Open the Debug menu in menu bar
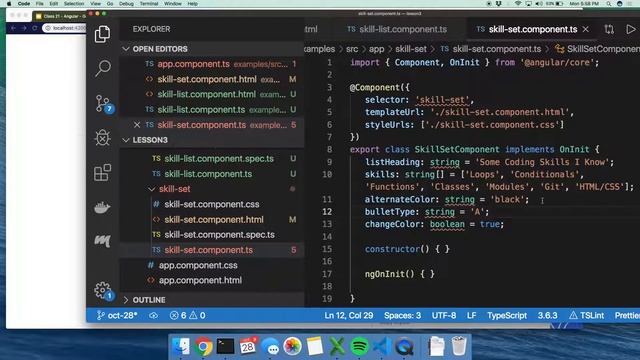The height and width of the screenshot is (360, 640). 126,4
